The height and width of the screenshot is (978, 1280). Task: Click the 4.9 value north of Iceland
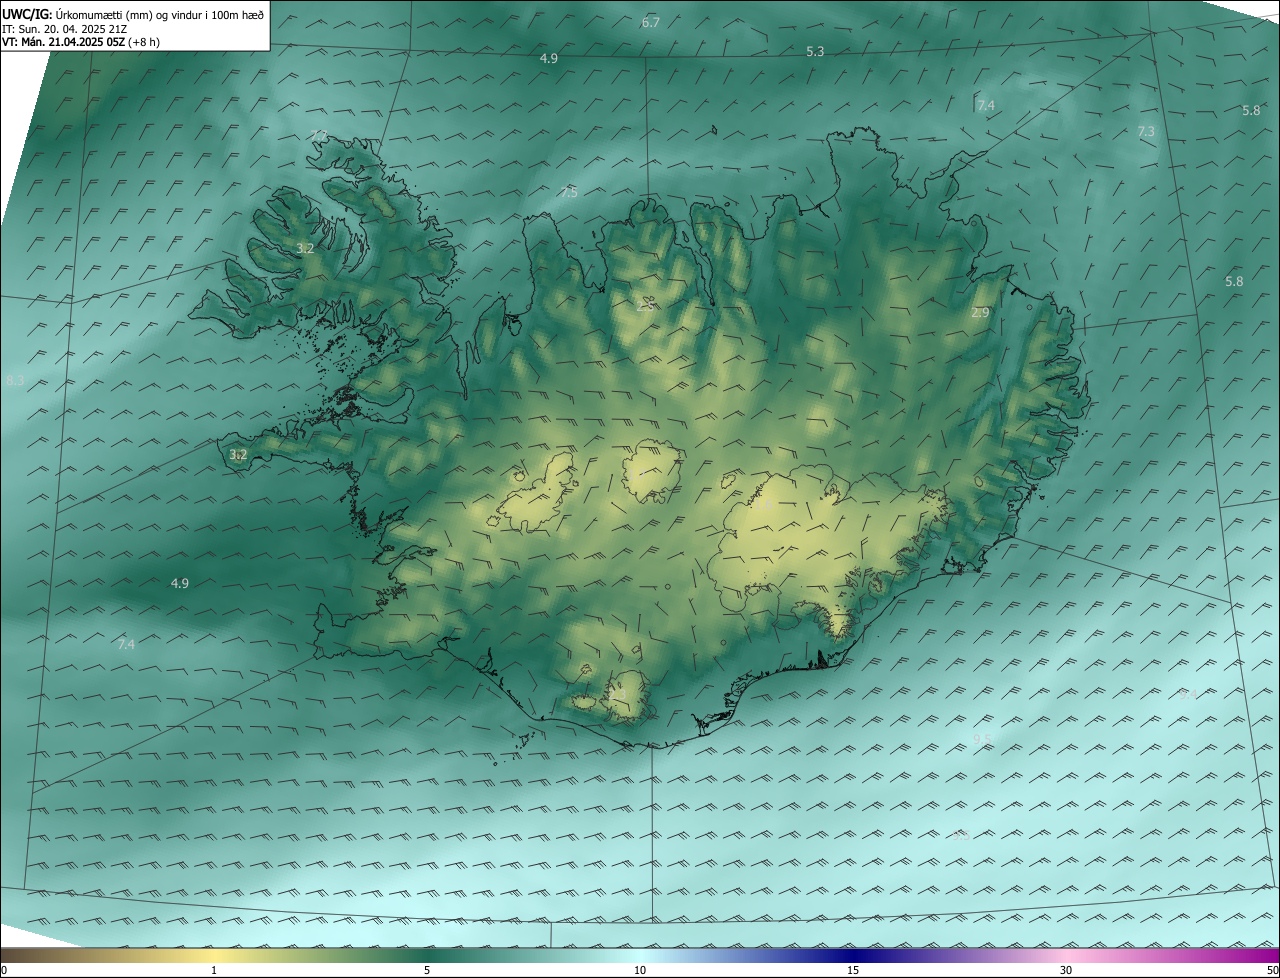point(548,59)
